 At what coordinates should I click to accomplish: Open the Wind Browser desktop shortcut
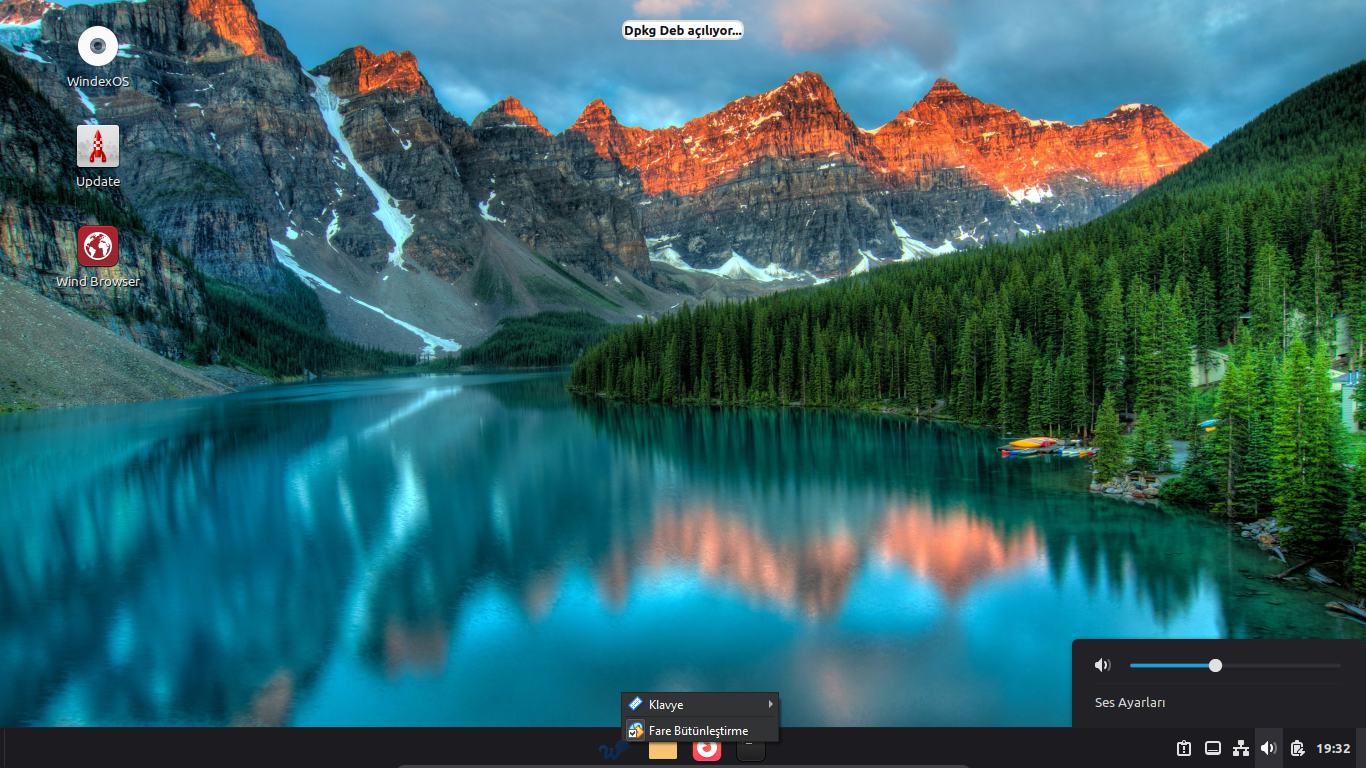coord(98,246)
